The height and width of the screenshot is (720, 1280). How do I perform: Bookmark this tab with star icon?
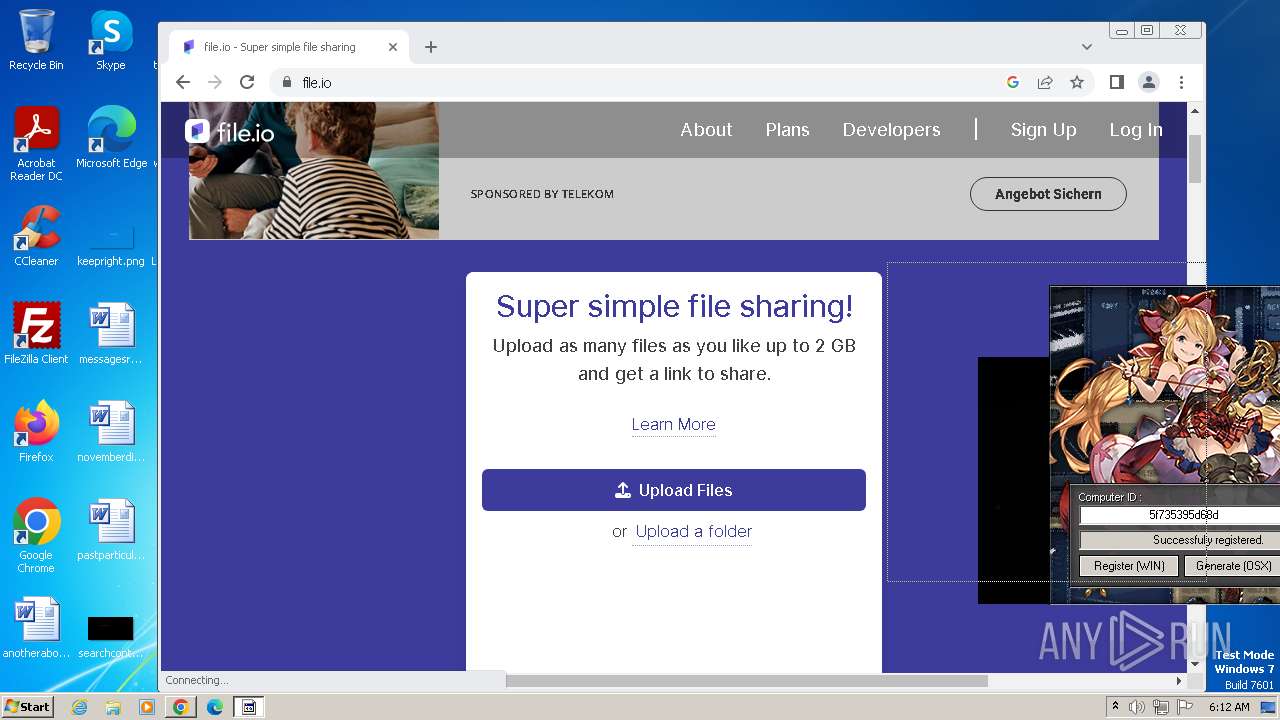1077,82
